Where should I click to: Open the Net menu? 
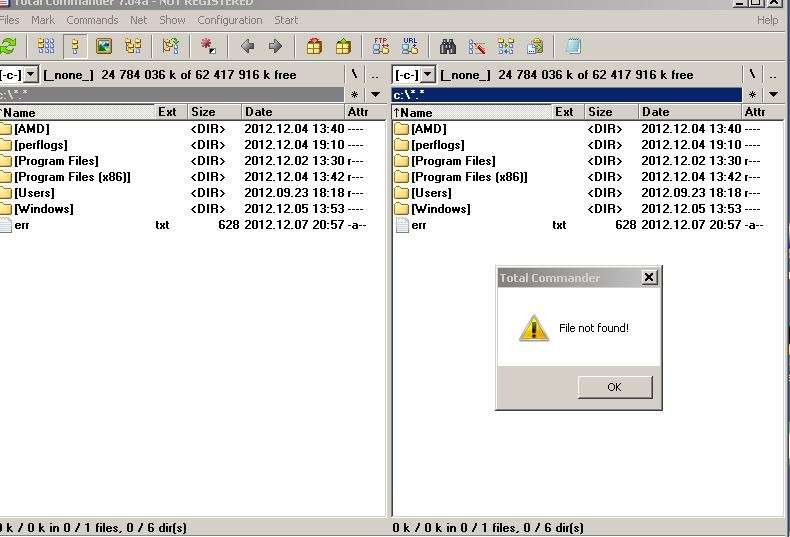tap(139, 20)
